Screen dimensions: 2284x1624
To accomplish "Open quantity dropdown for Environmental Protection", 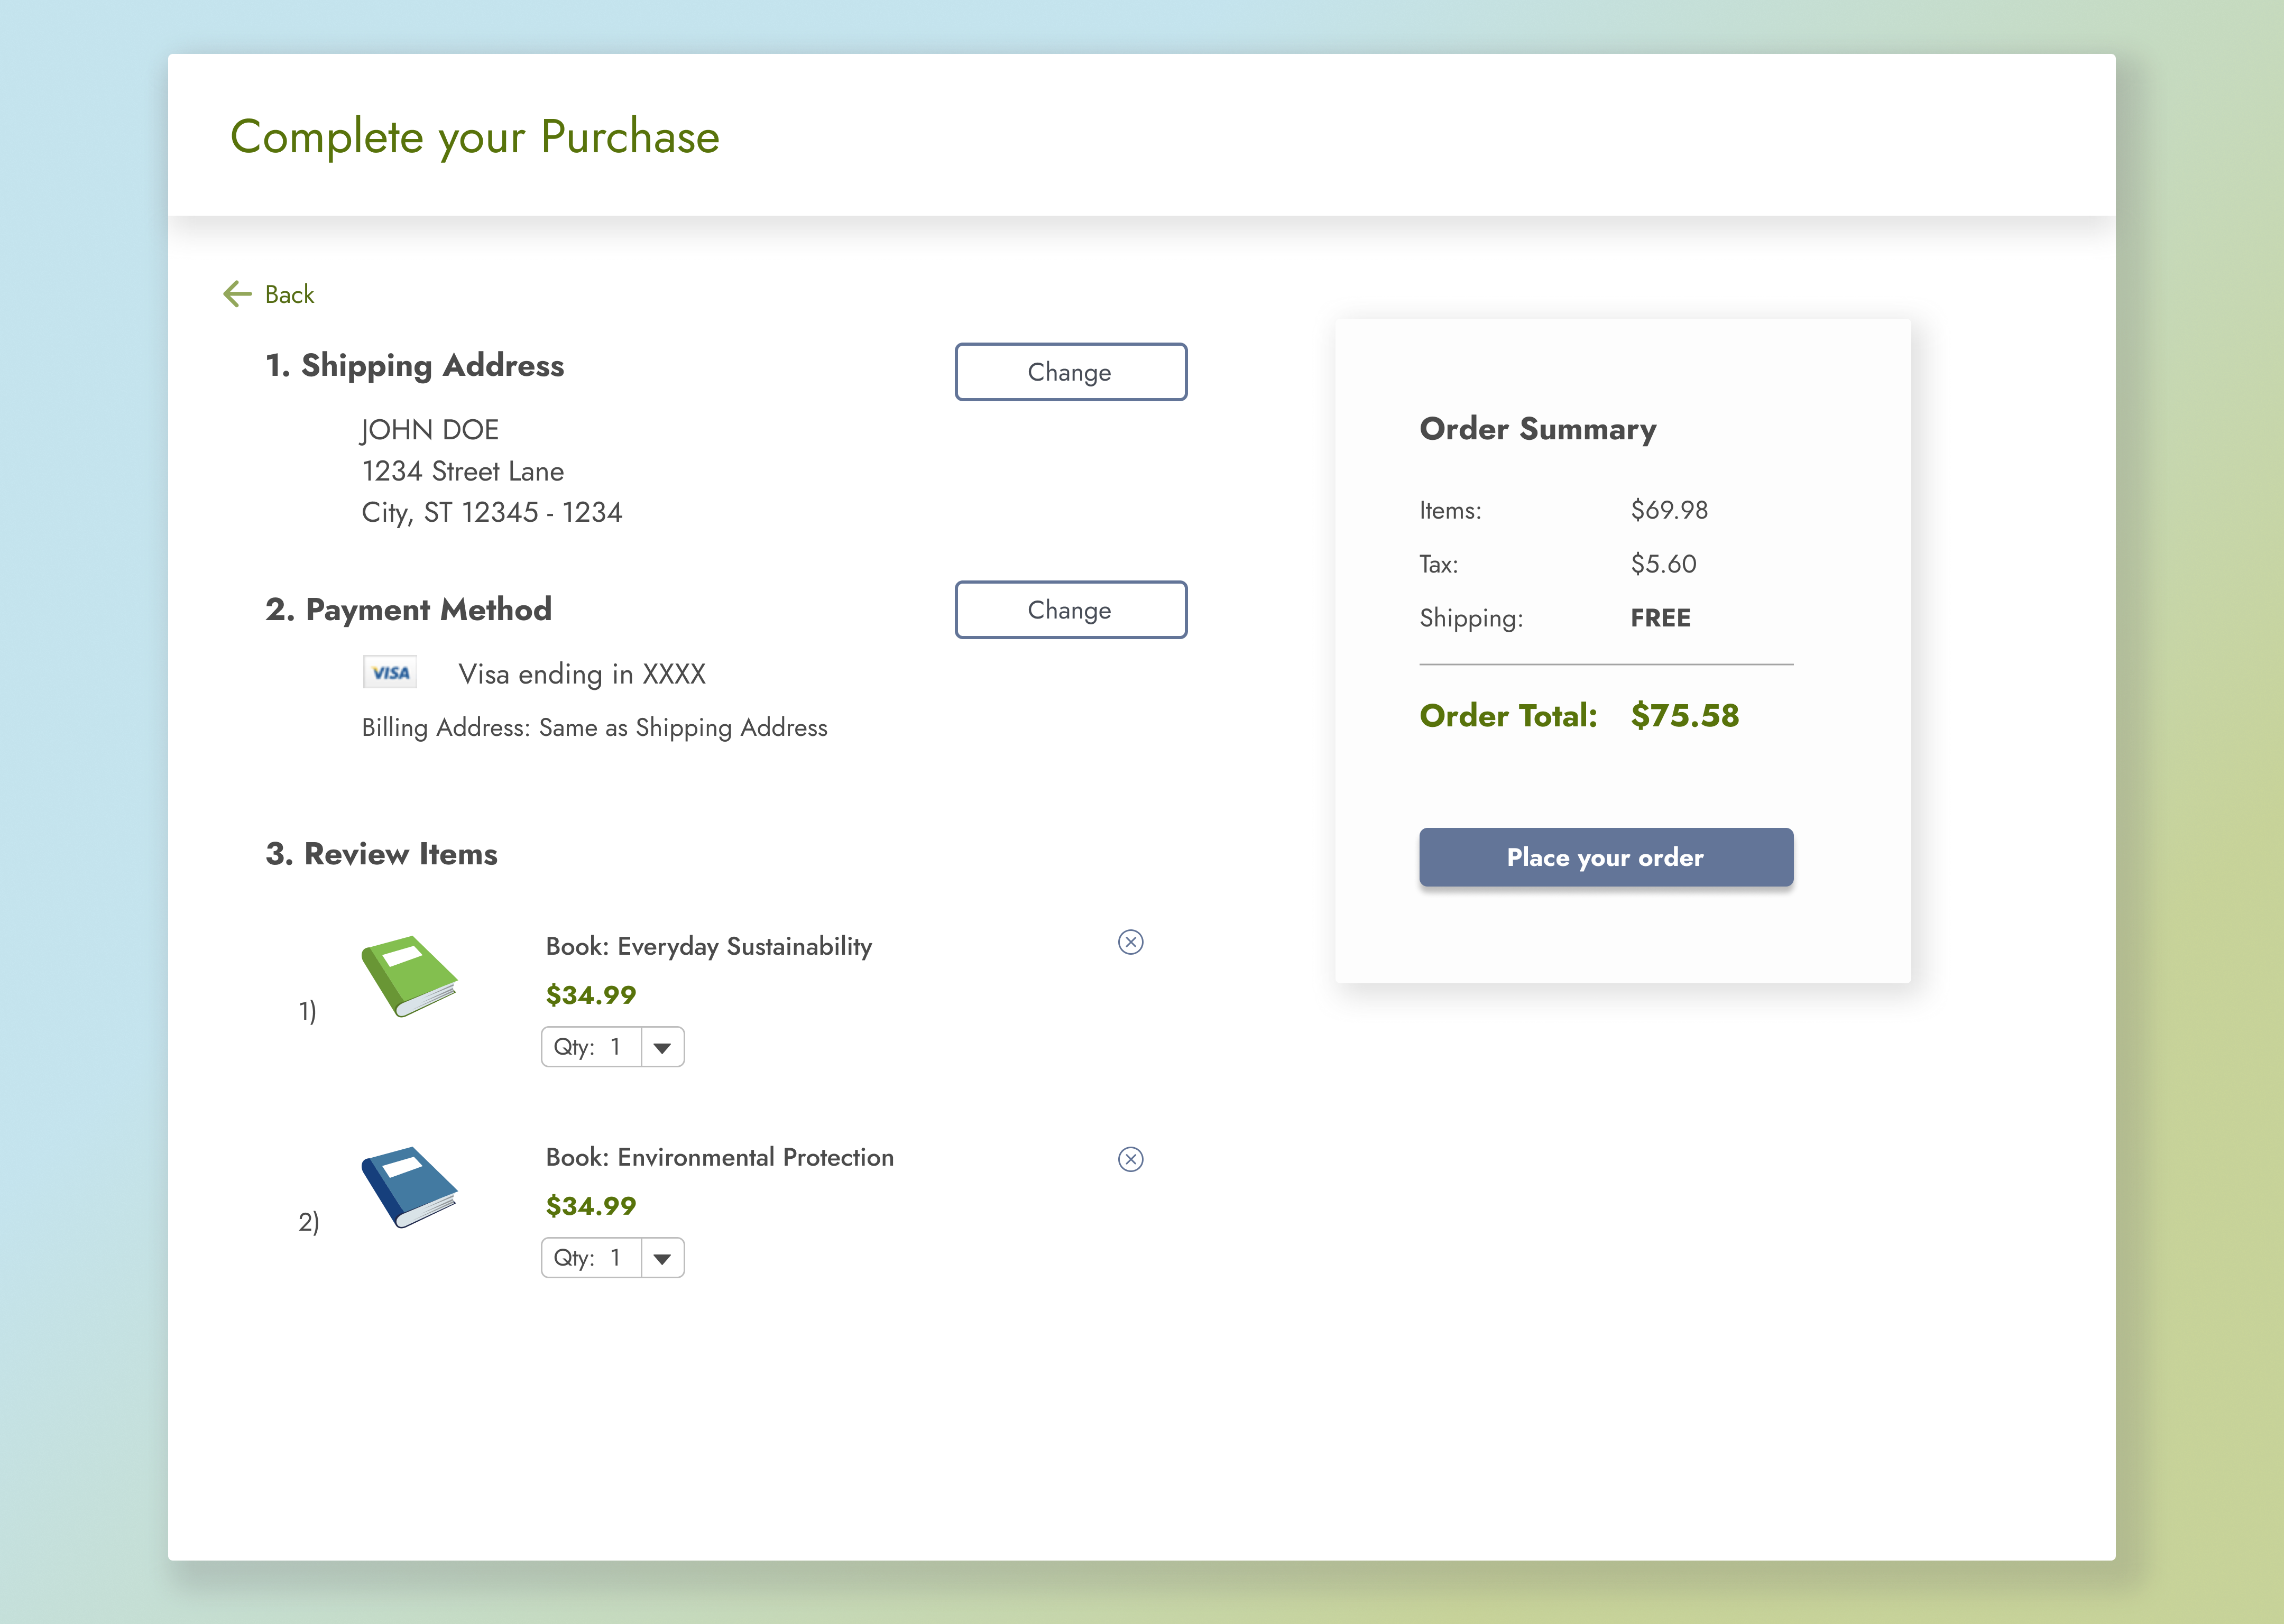I will [662, 1259].
